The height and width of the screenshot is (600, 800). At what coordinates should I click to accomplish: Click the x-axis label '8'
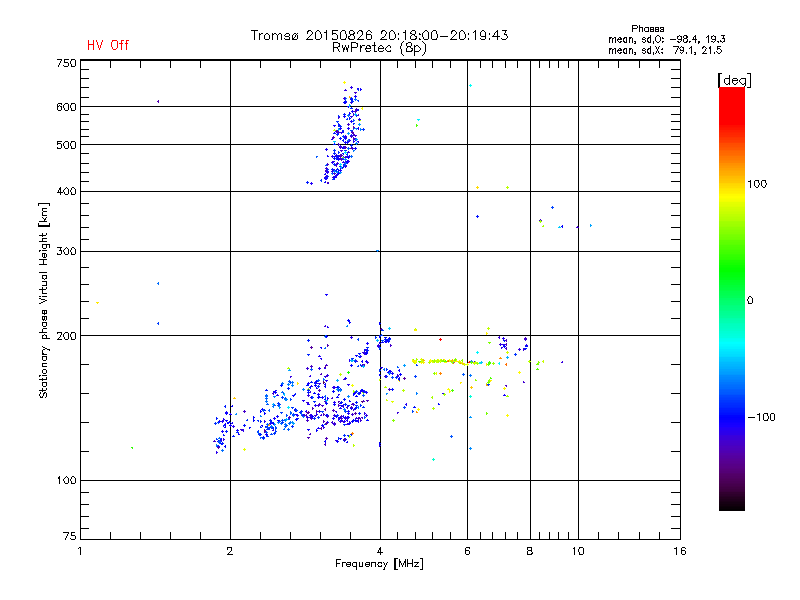coord(530,551)
